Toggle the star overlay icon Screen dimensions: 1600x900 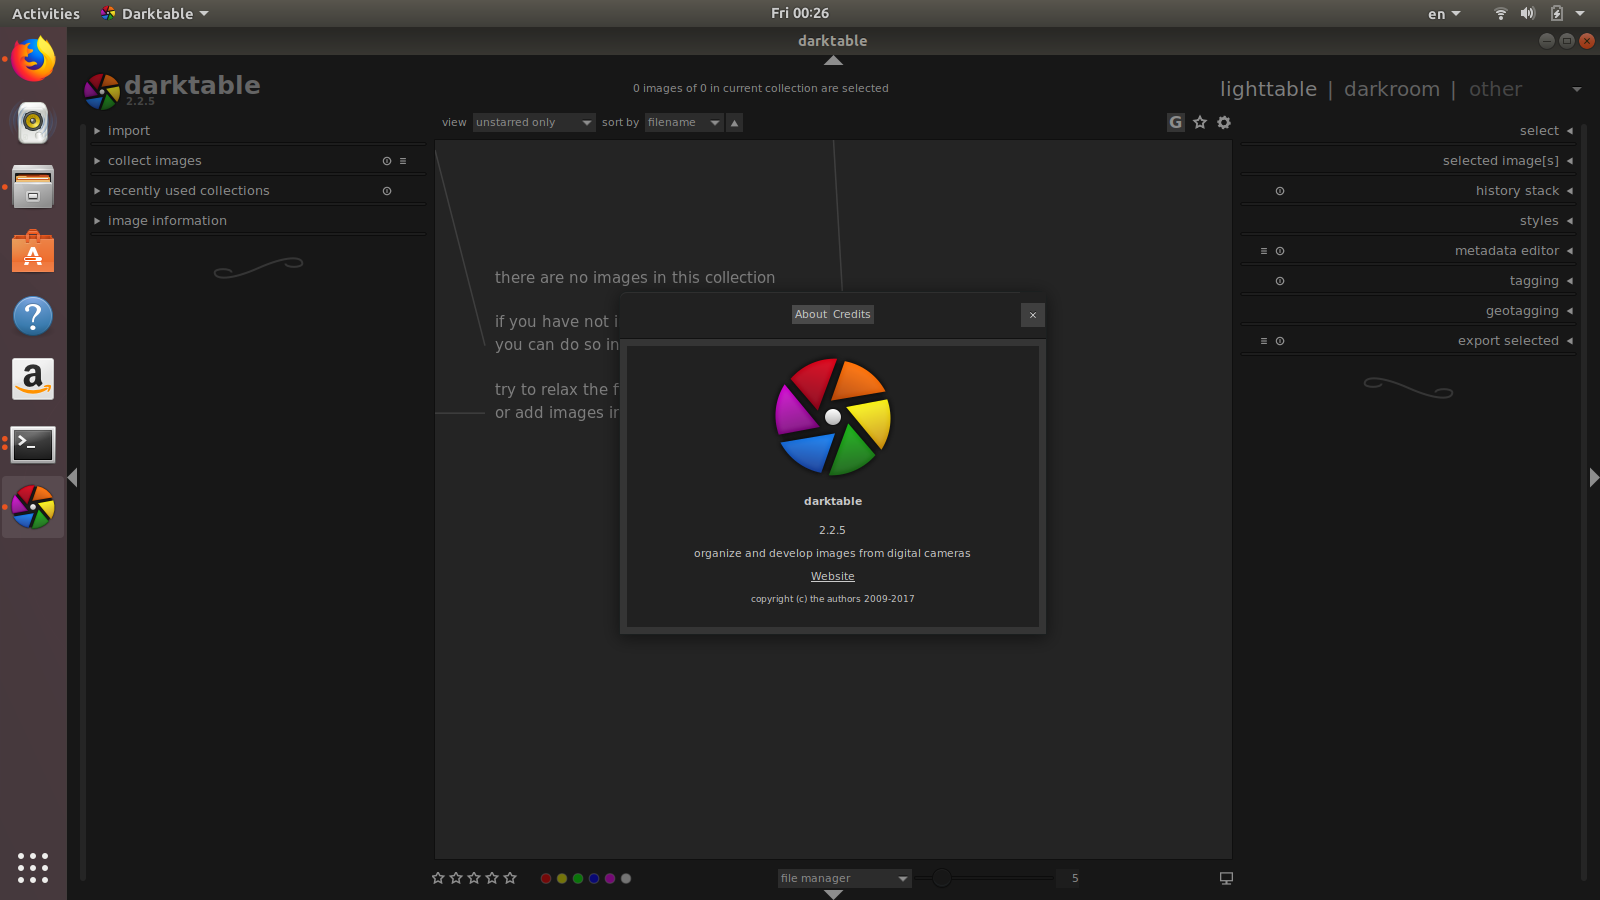(x=1200, y=122)
